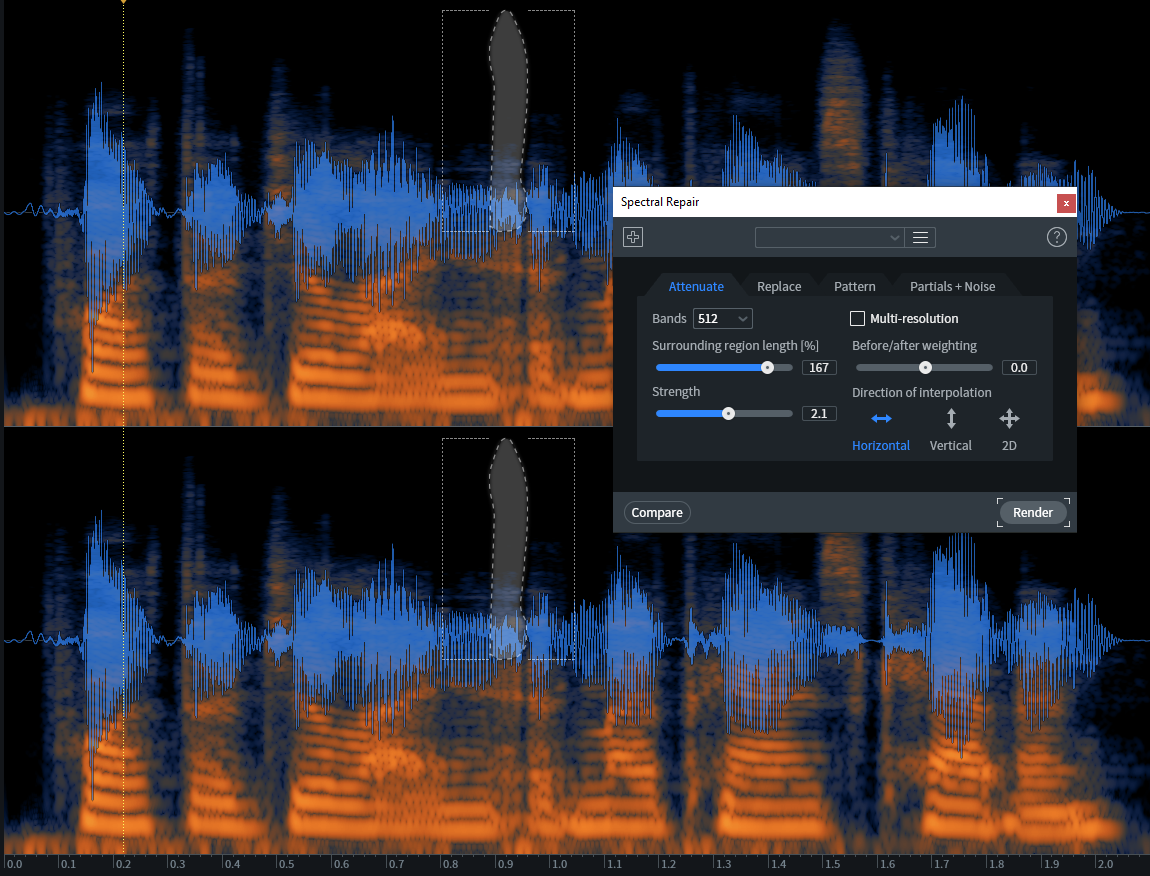
Task: Adjust the Strength slider handle
Action: coord(728,414)
